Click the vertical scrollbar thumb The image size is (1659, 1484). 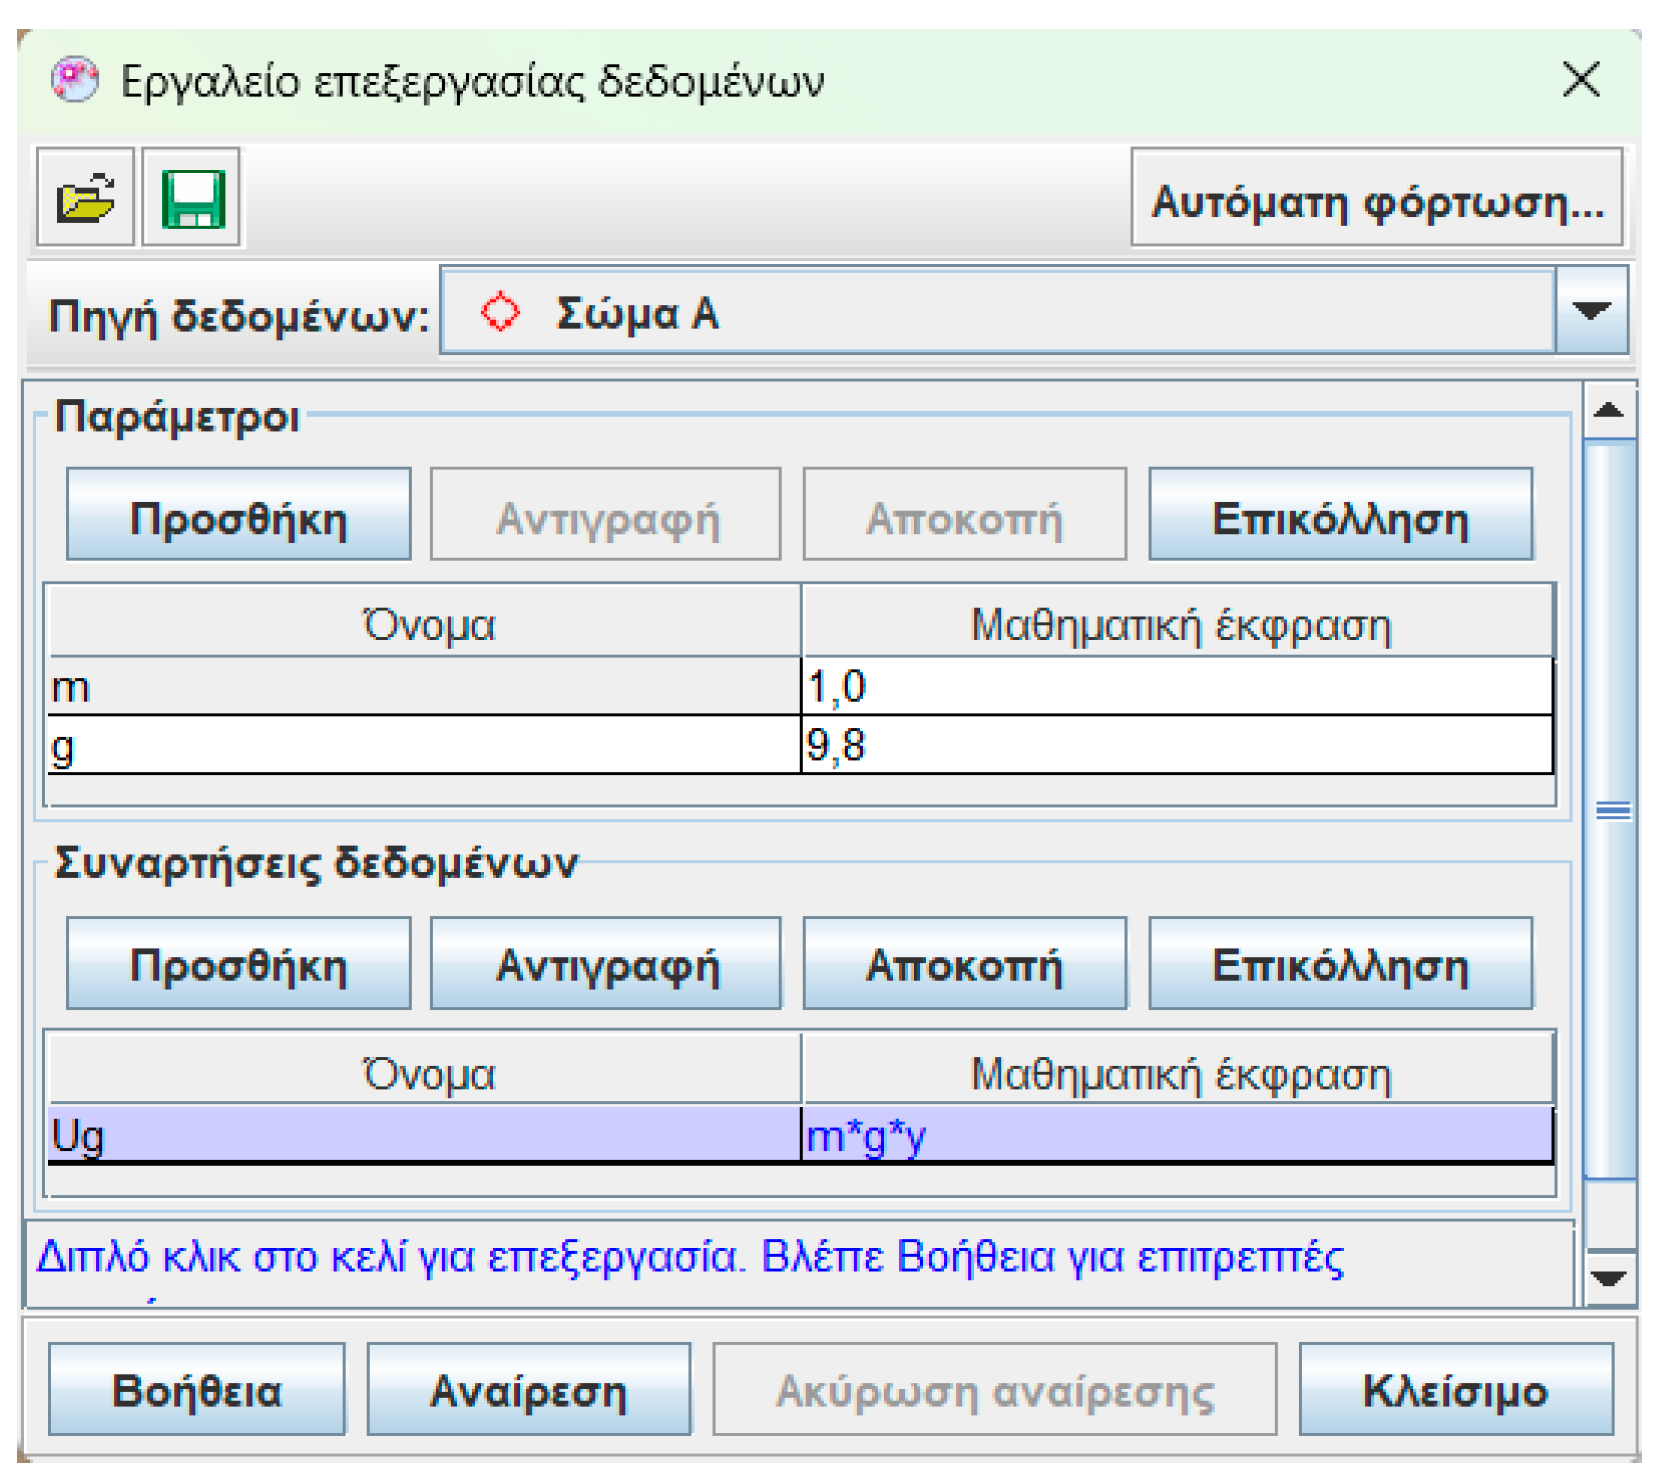(1610, 809)
